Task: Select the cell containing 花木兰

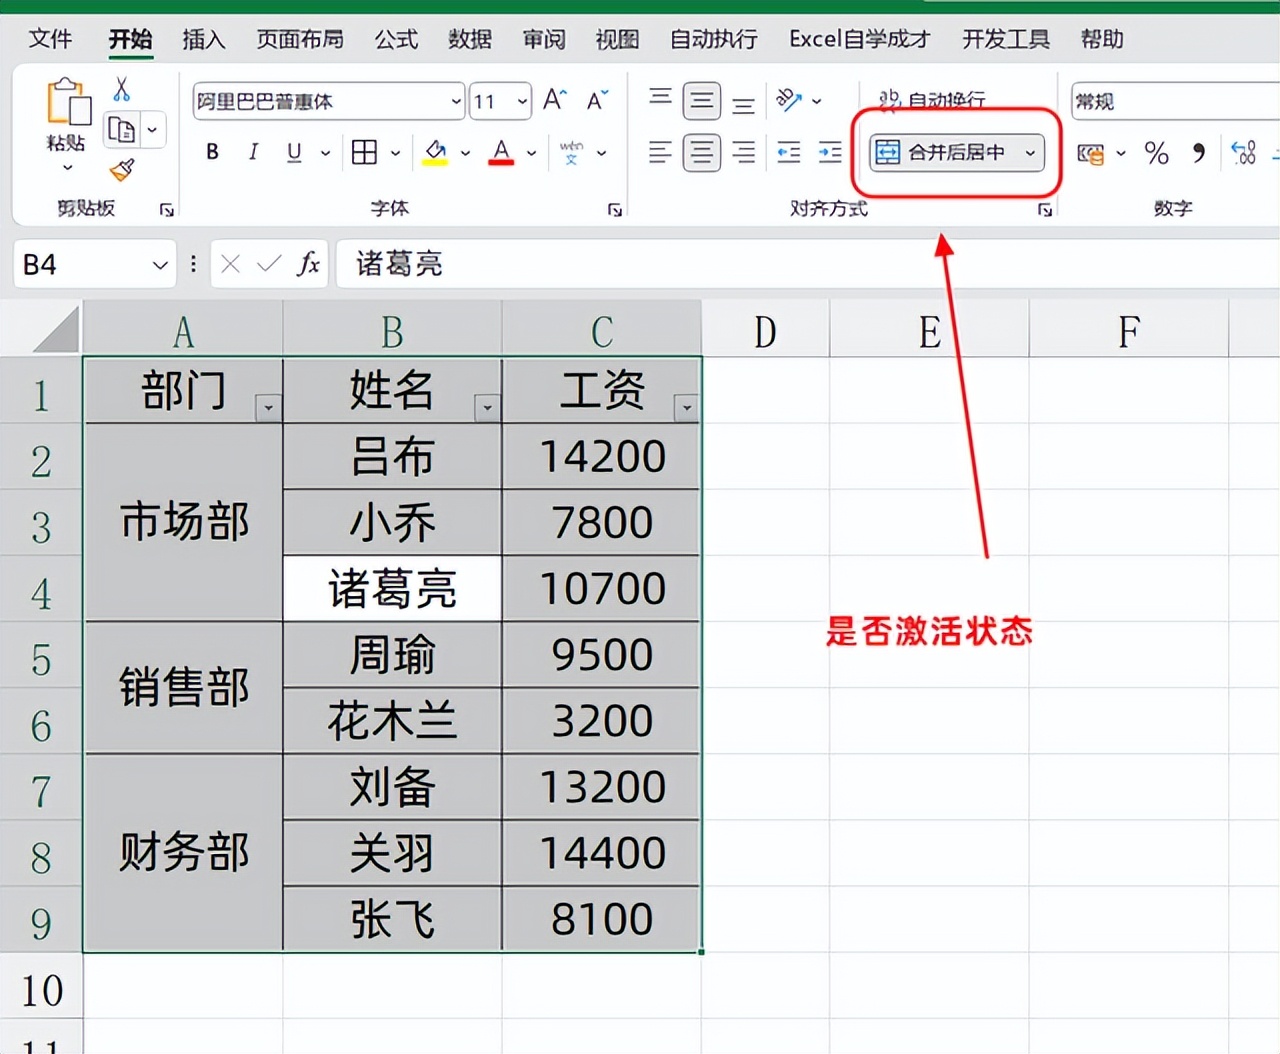Action: click(x=392, y=720)
